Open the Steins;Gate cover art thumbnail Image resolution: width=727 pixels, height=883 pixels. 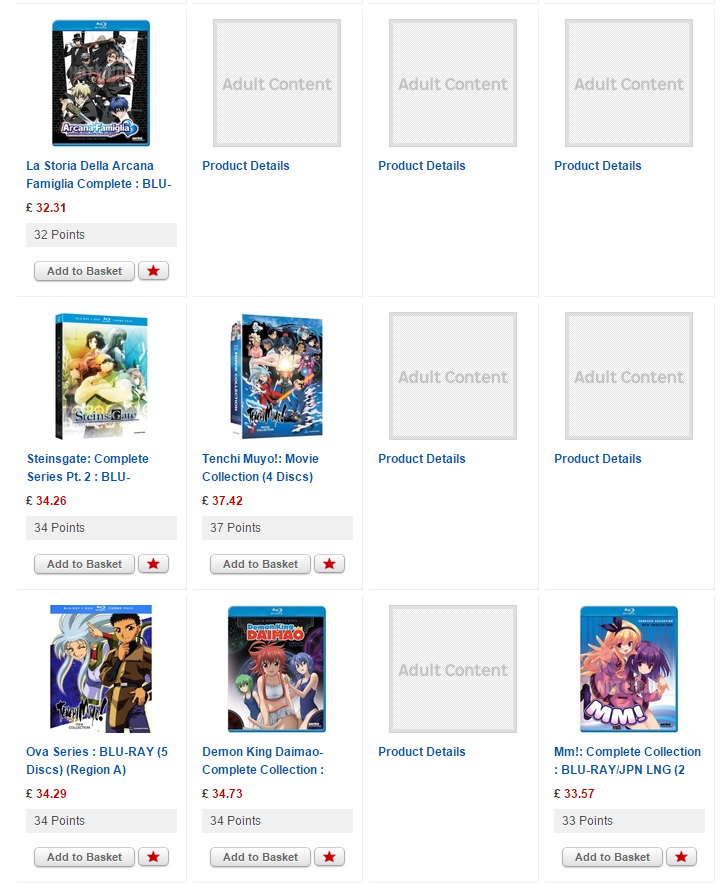pyautogui.click(x=101, y=376)
